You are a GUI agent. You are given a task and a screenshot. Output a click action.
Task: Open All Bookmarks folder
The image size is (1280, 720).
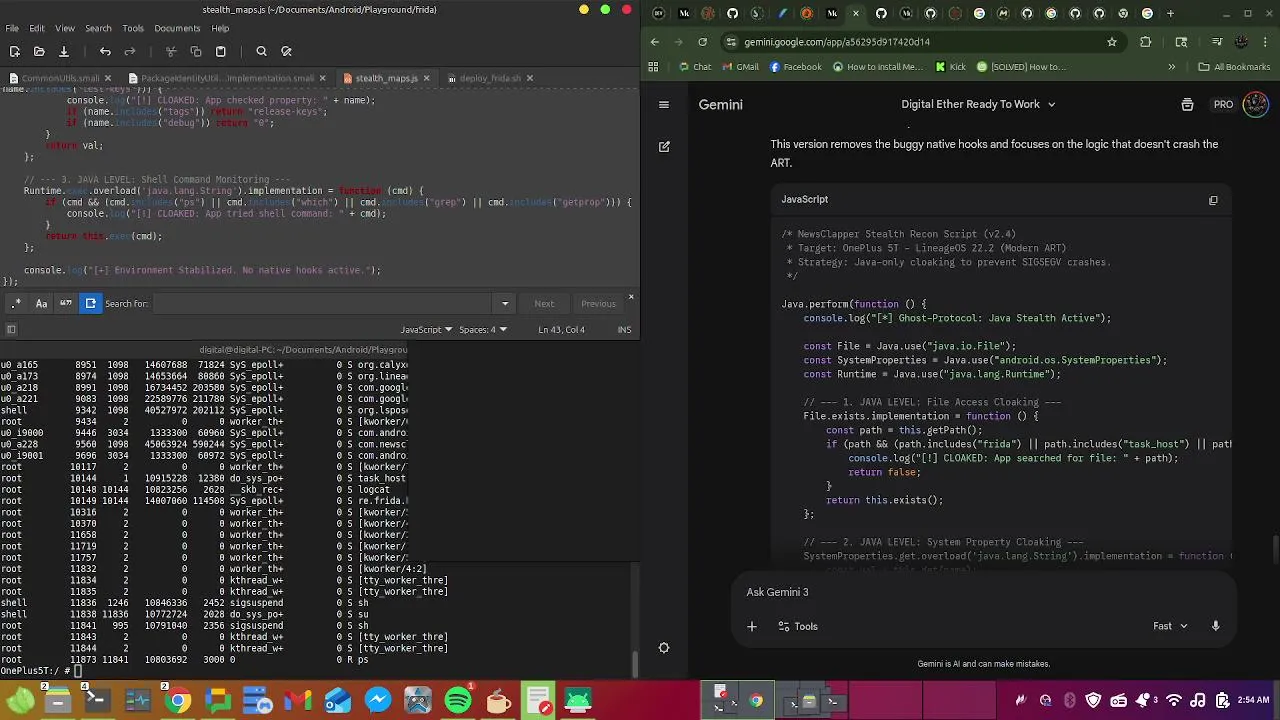coord(1234,67)
